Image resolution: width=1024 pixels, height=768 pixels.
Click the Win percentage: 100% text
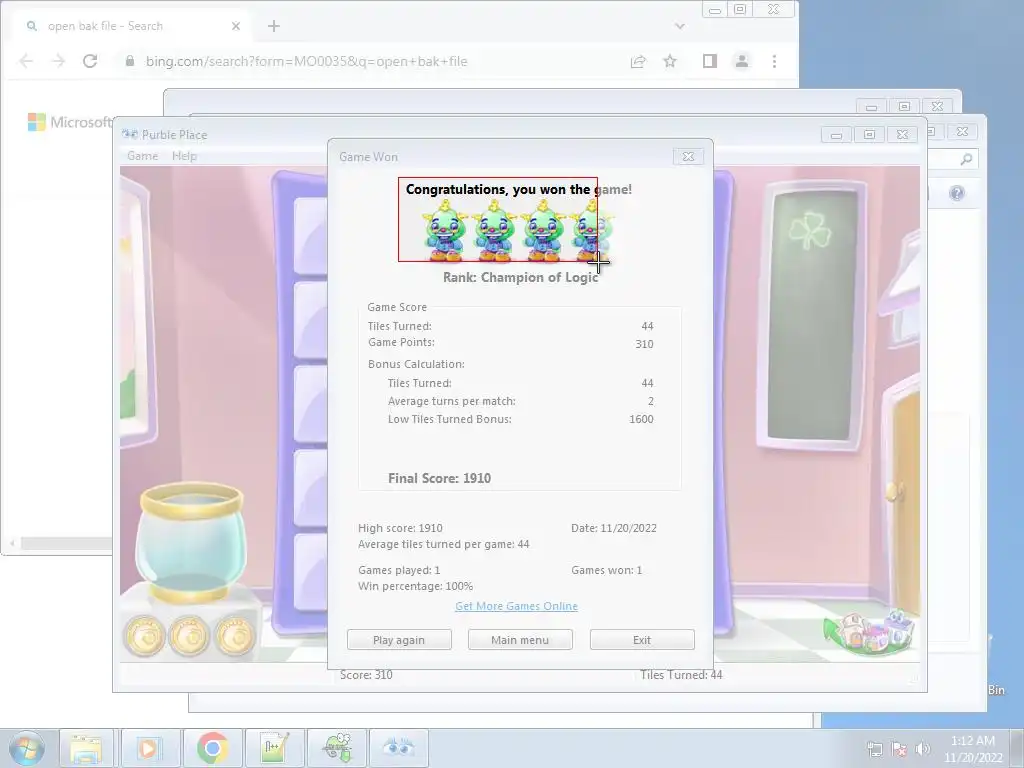click(x=415, y=586)
